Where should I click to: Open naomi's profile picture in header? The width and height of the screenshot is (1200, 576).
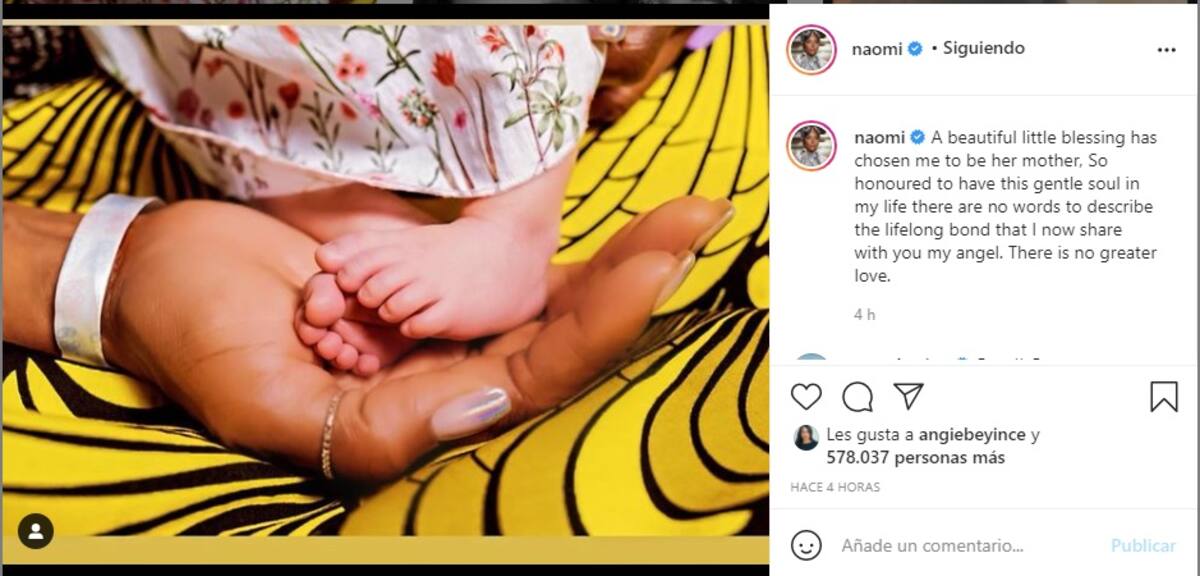click(811, 49)
